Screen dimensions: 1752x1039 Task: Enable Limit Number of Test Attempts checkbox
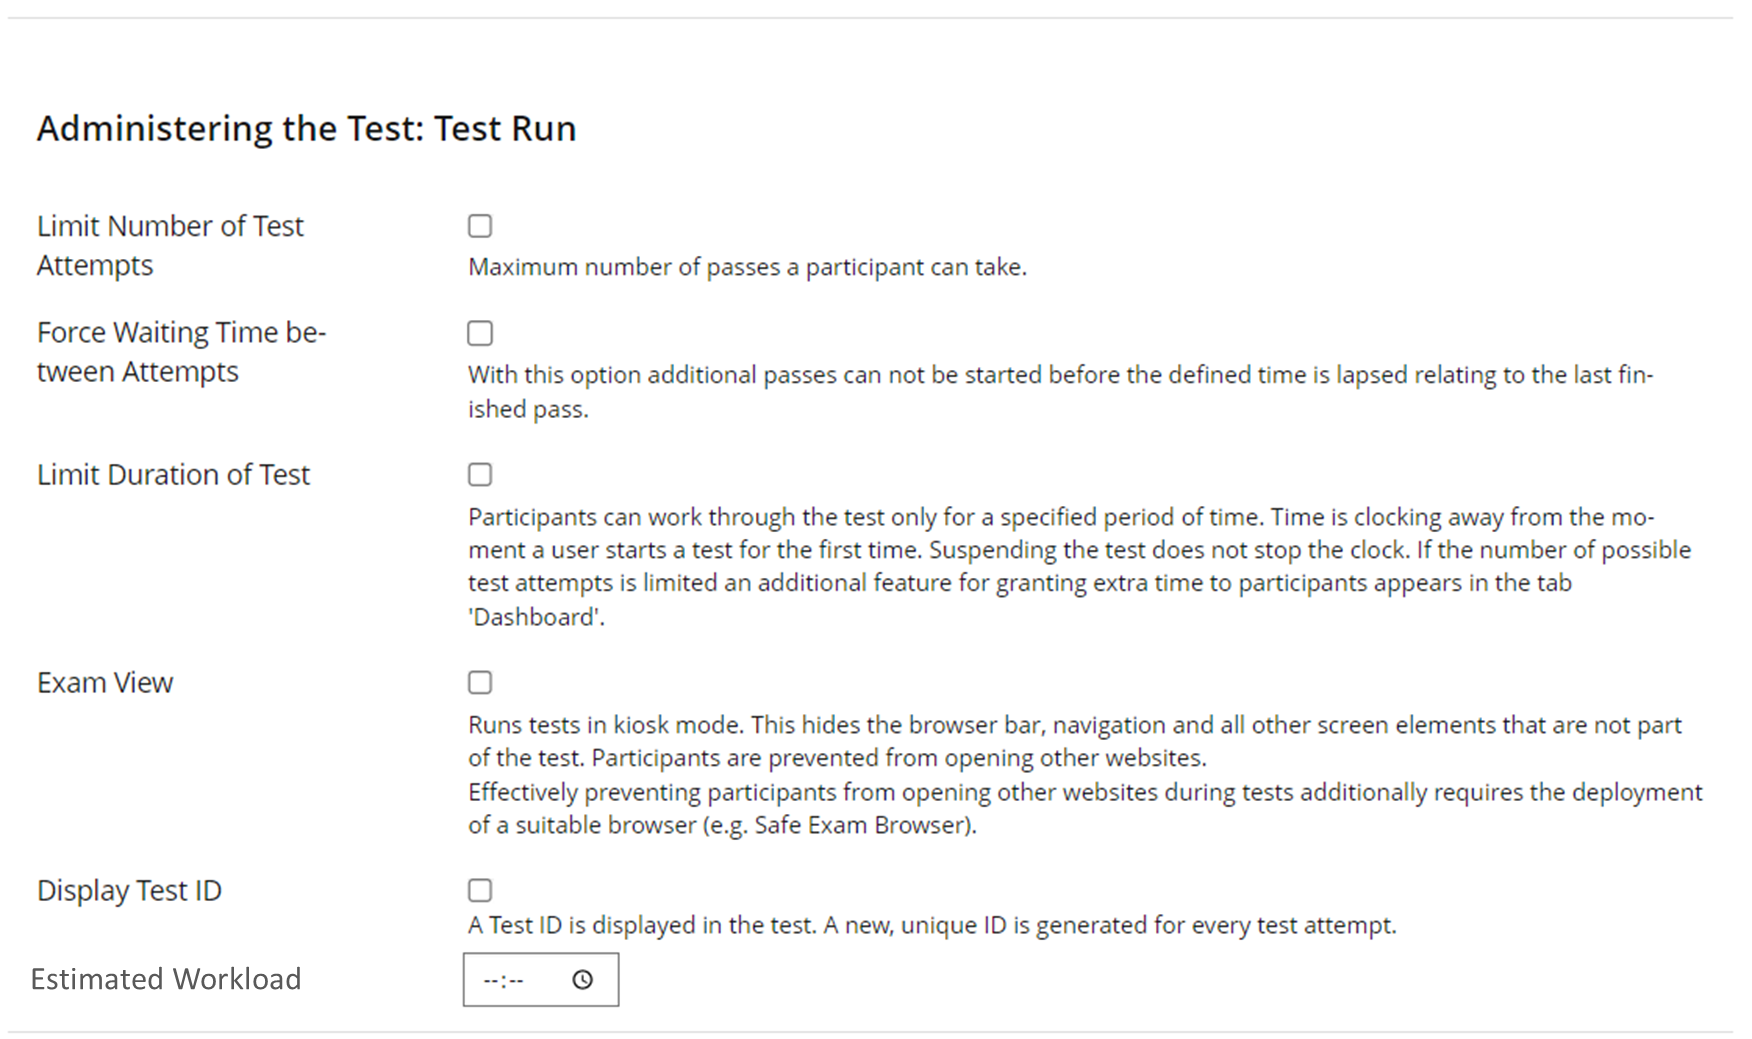[480, 226]
